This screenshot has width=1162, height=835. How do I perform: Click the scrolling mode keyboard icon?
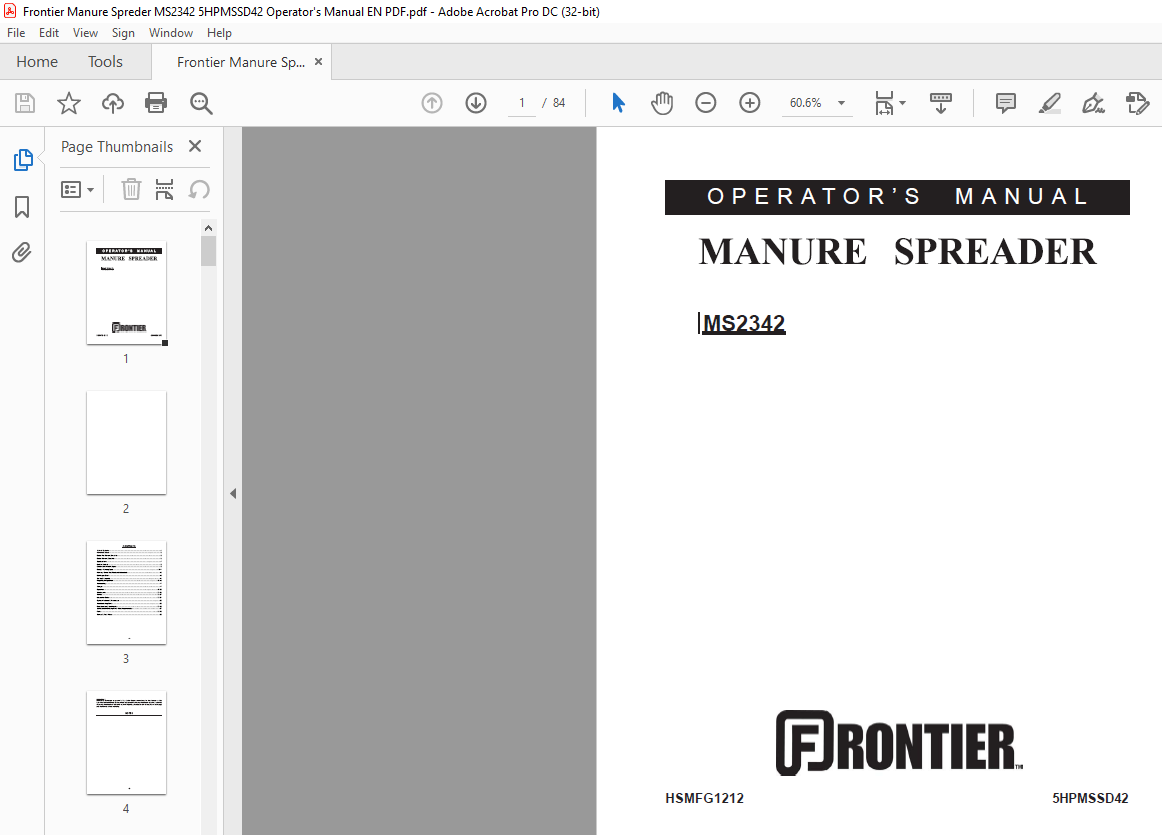pyautogui.click(x=940, y=103)
